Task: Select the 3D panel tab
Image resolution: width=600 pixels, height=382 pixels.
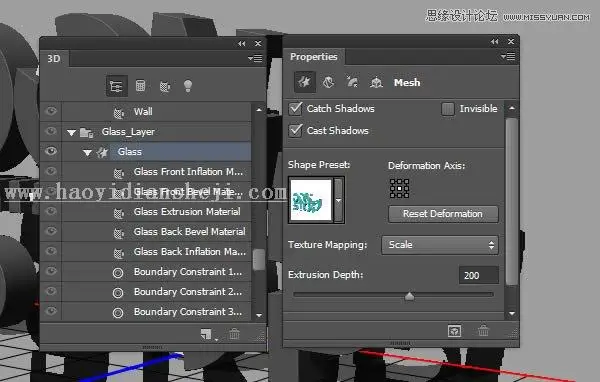Action: point(54,59)
